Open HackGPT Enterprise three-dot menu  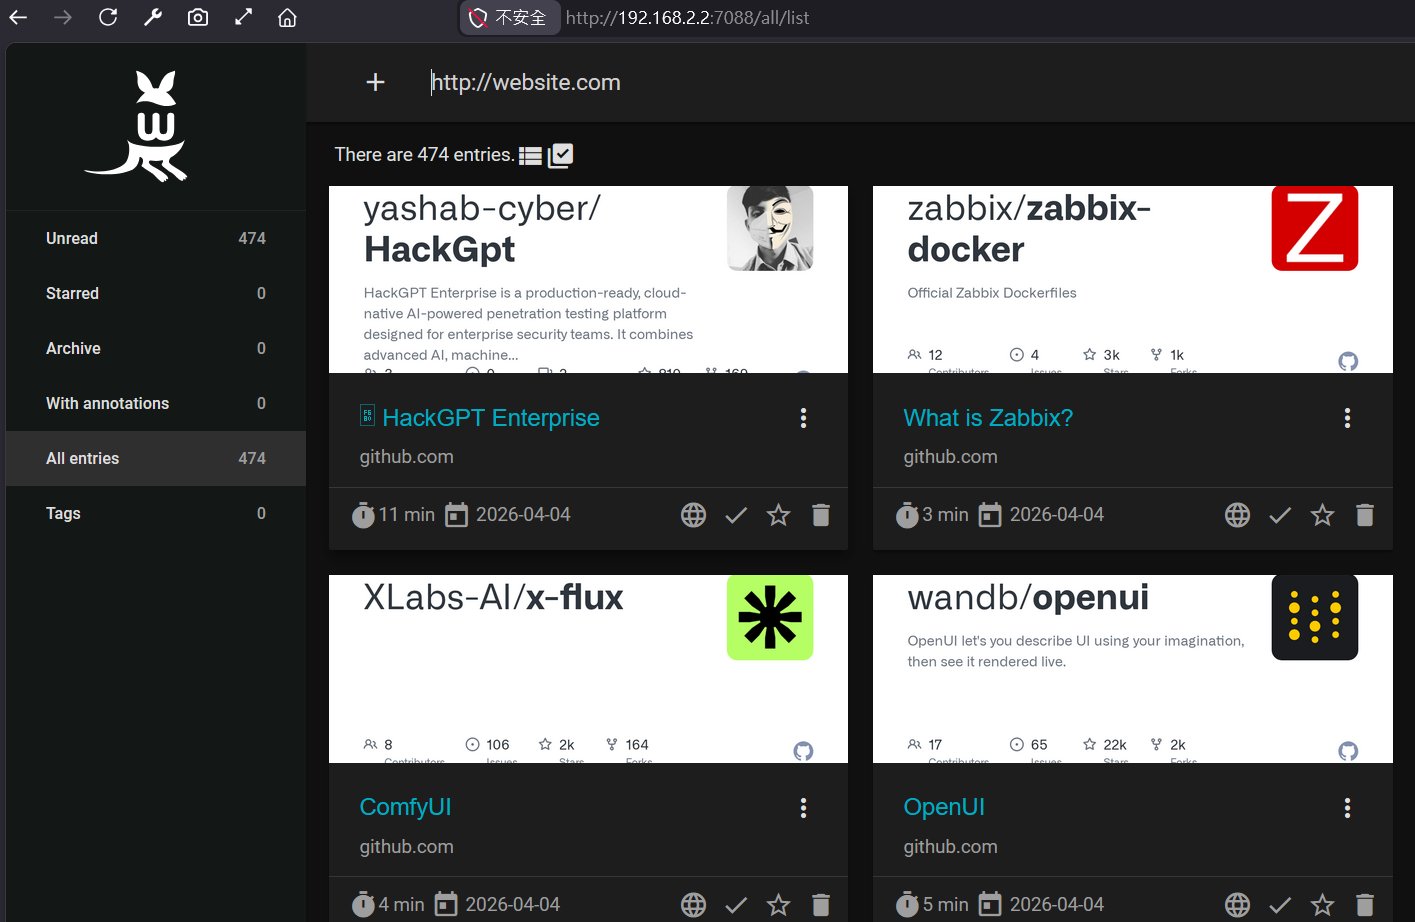pyautogui.click(x=803, y=418)
